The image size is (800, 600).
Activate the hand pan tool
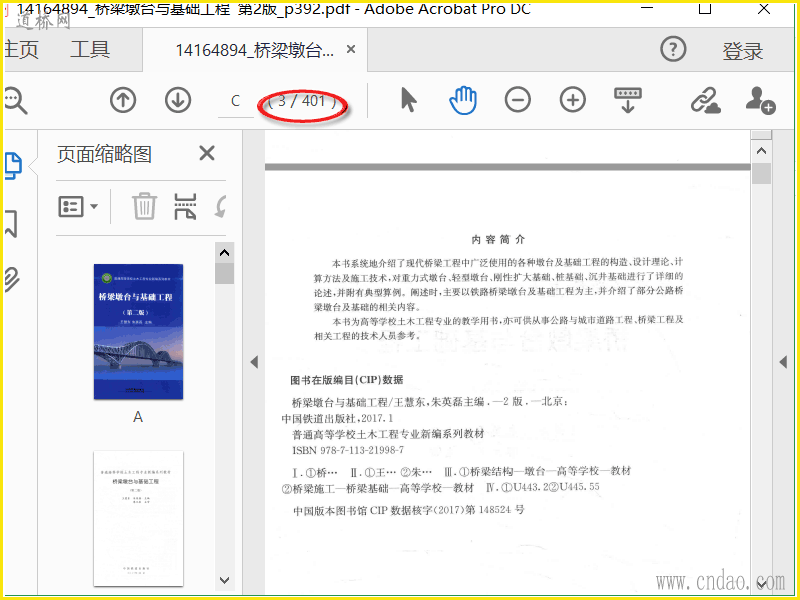pyautogui.click(x=463, y=100)
